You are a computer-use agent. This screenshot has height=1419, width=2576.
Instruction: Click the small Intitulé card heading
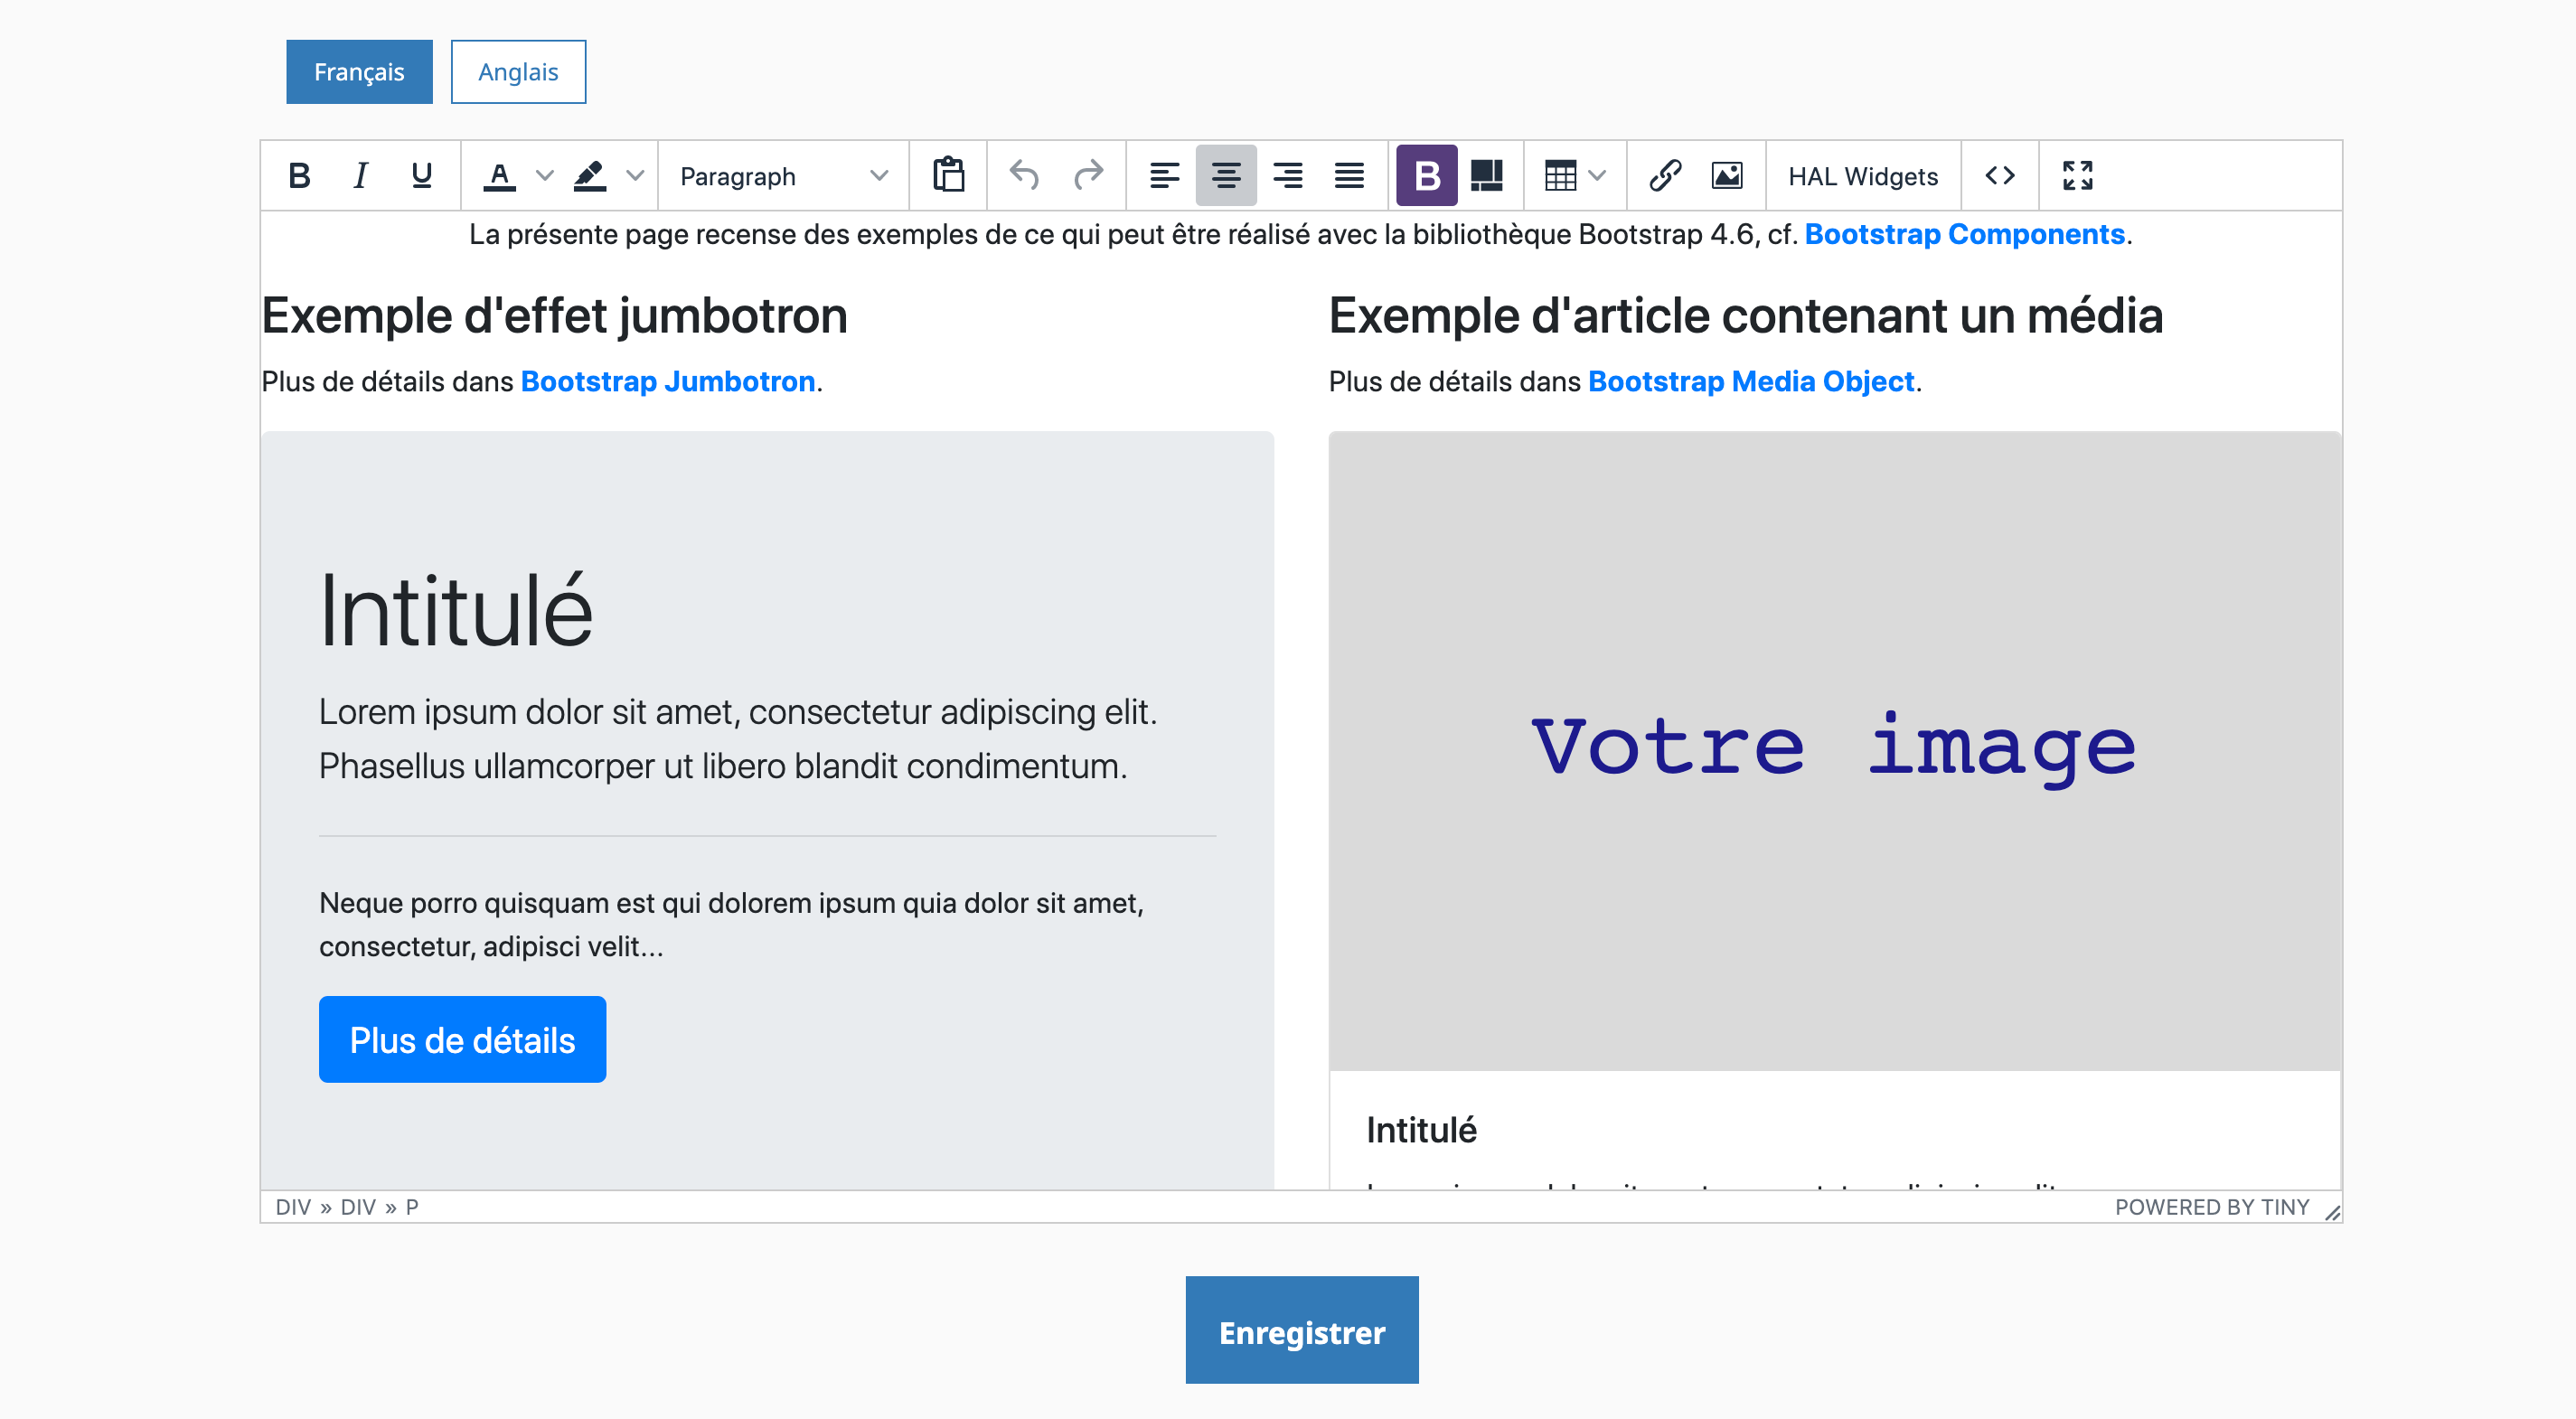(1421, 1130)
